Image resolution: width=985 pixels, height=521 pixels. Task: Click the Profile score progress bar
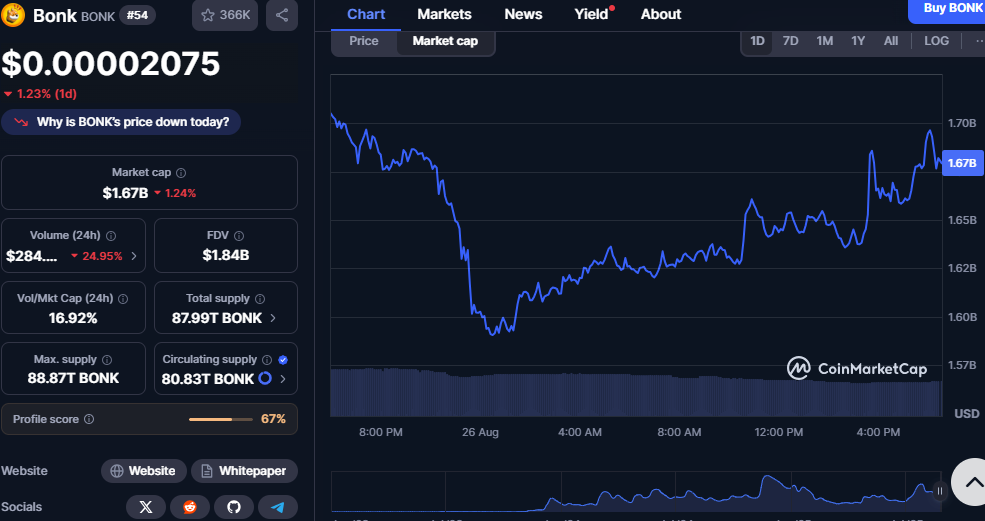click(220, 419)
